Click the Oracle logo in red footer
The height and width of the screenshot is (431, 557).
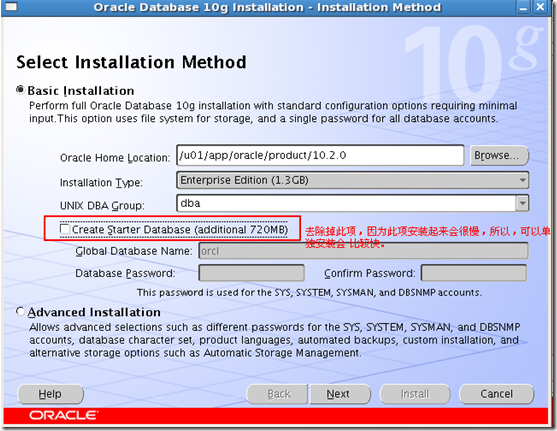64,415
